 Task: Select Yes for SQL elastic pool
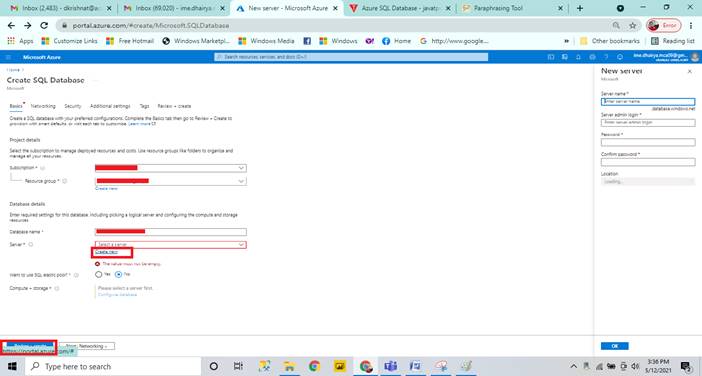click(x=98, y=274)
